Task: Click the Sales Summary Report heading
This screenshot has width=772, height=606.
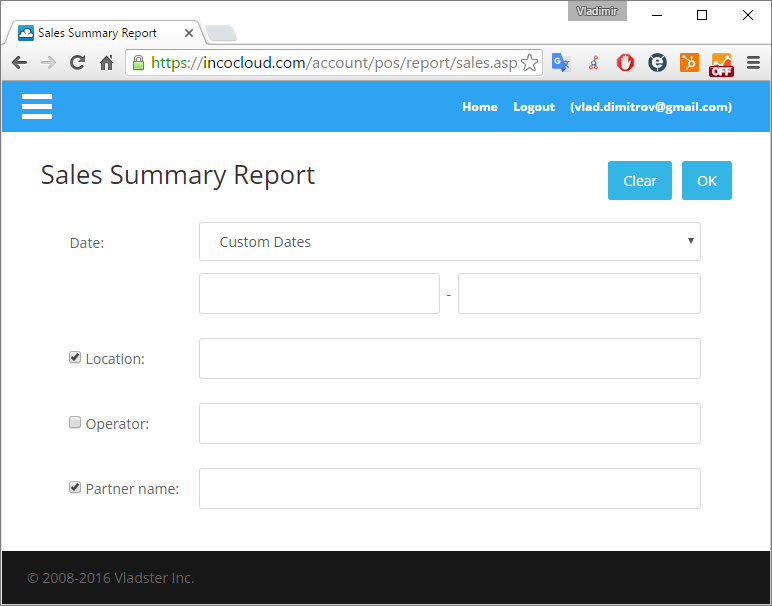Action: click(178, 175)
